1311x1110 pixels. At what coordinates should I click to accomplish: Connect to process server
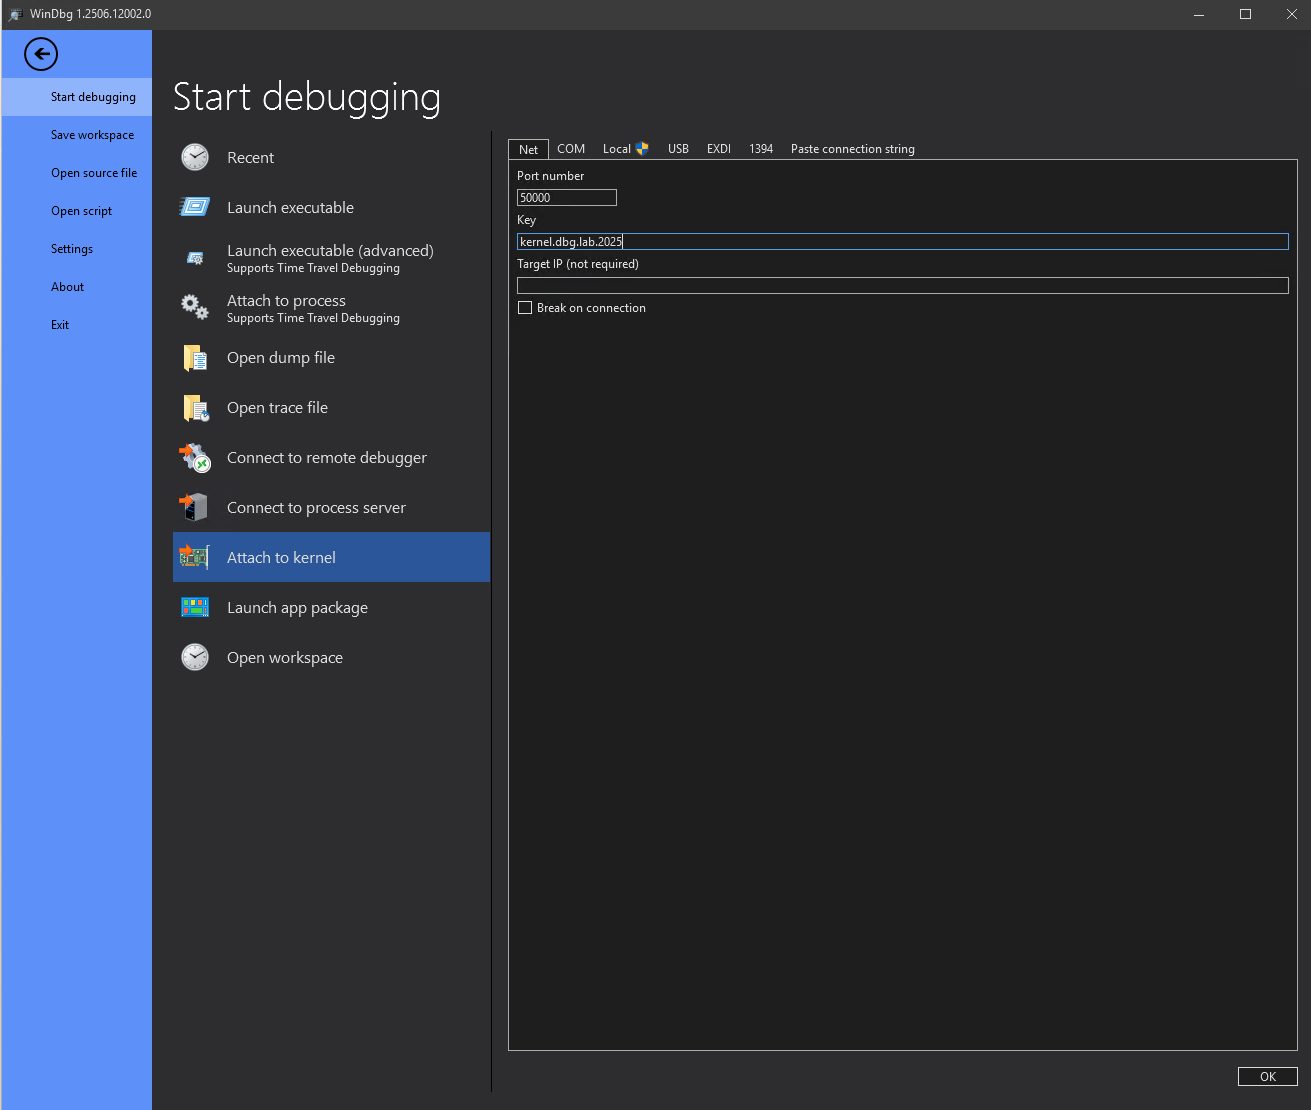point(316,507)
